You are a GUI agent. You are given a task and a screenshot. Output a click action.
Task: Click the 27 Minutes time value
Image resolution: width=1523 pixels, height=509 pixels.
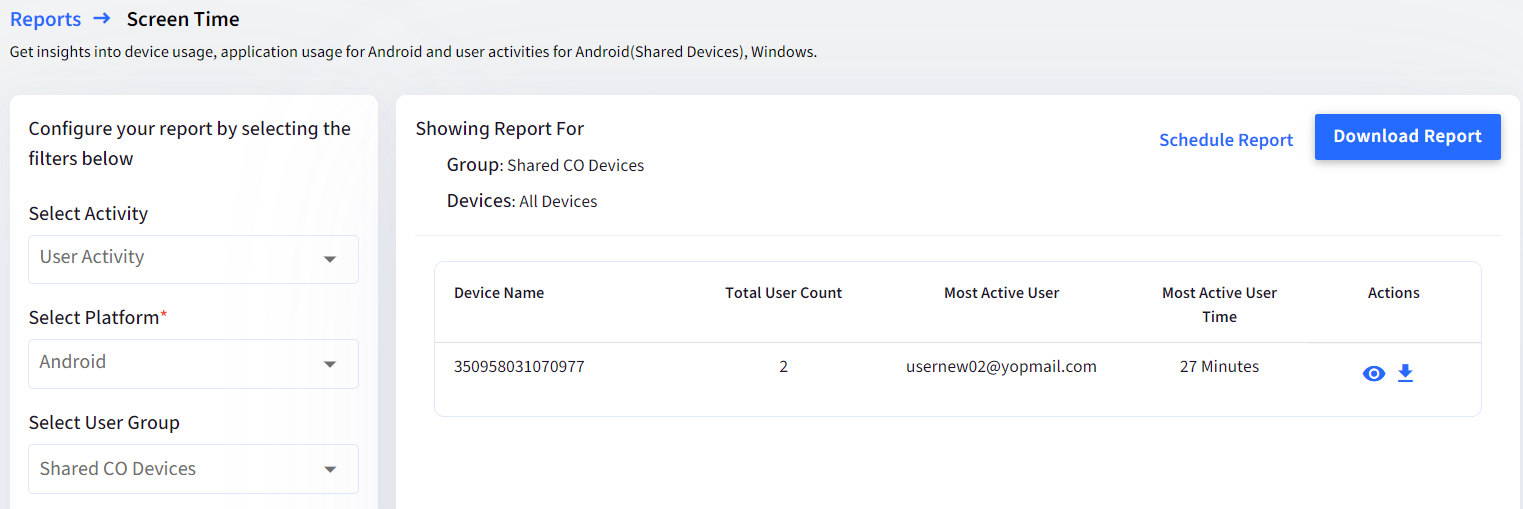pos(1219,367)
